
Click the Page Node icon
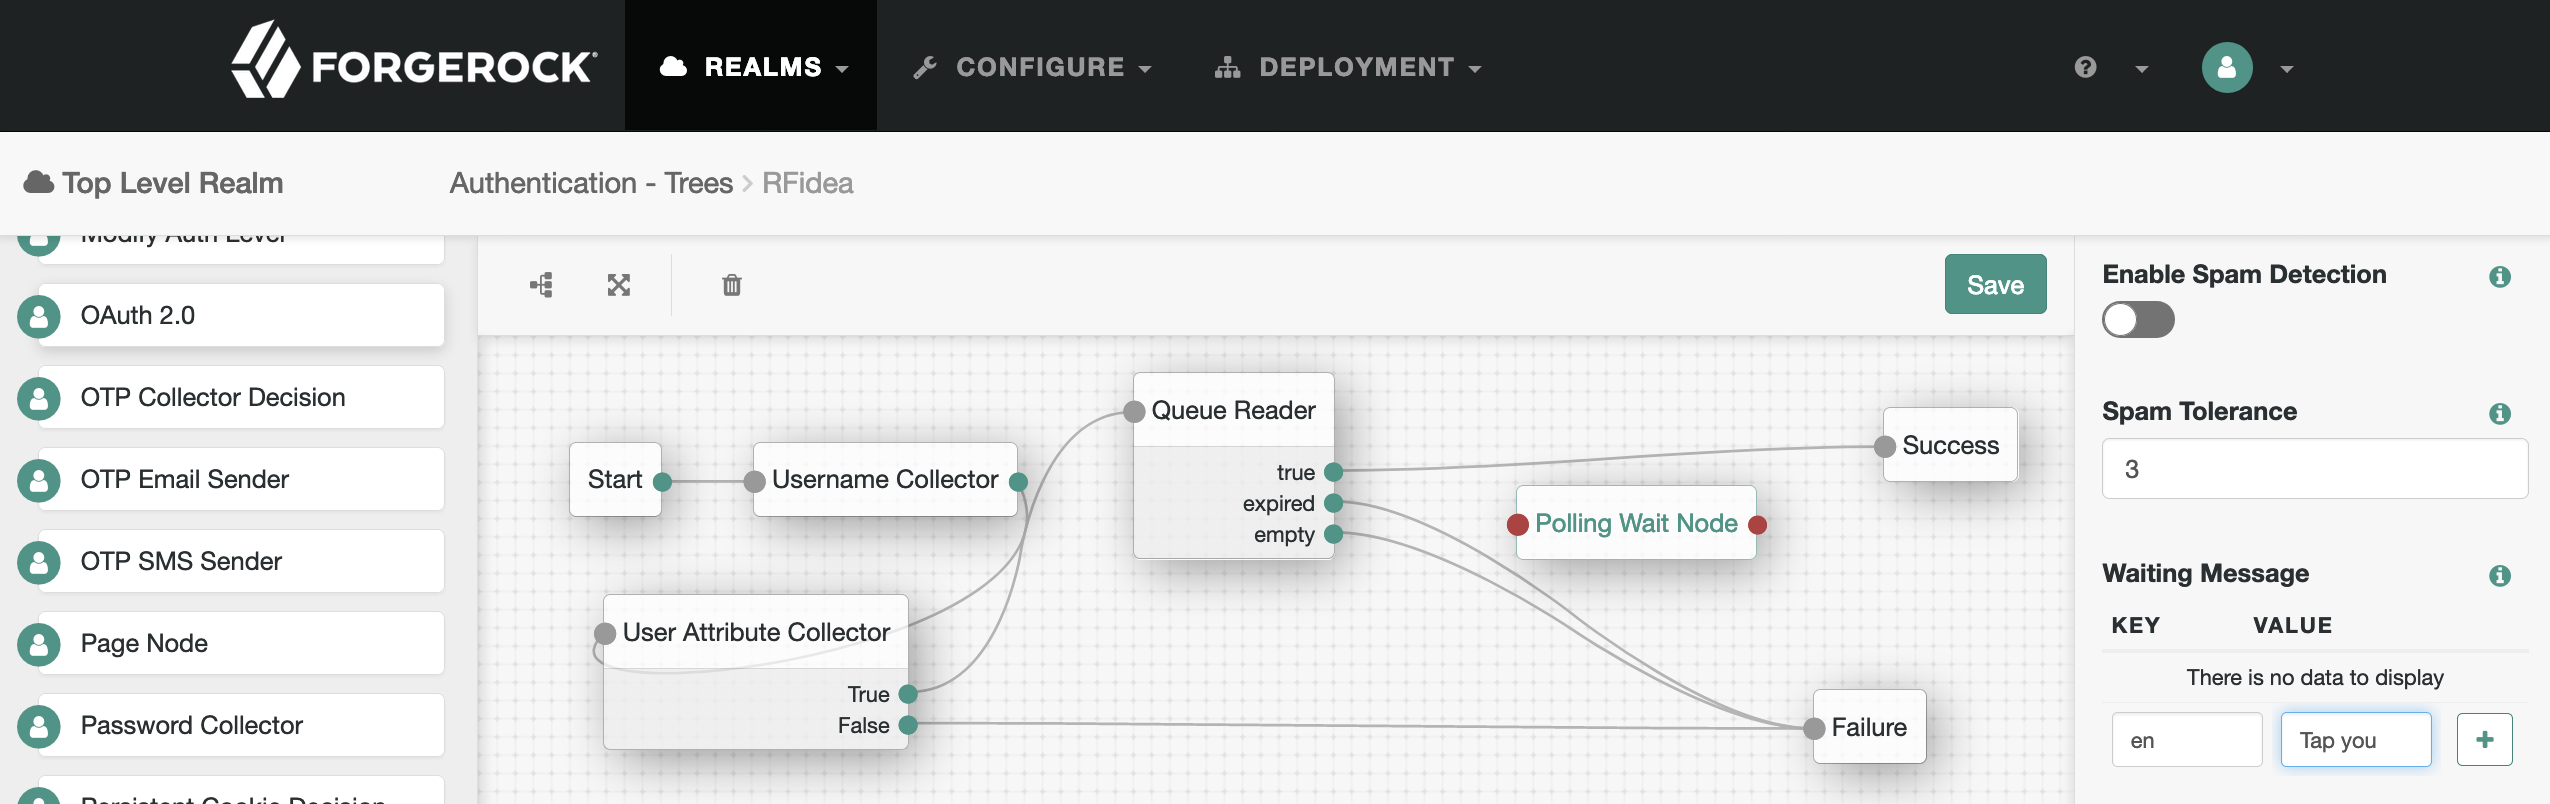pyautogui.click(x=39, y=644)
